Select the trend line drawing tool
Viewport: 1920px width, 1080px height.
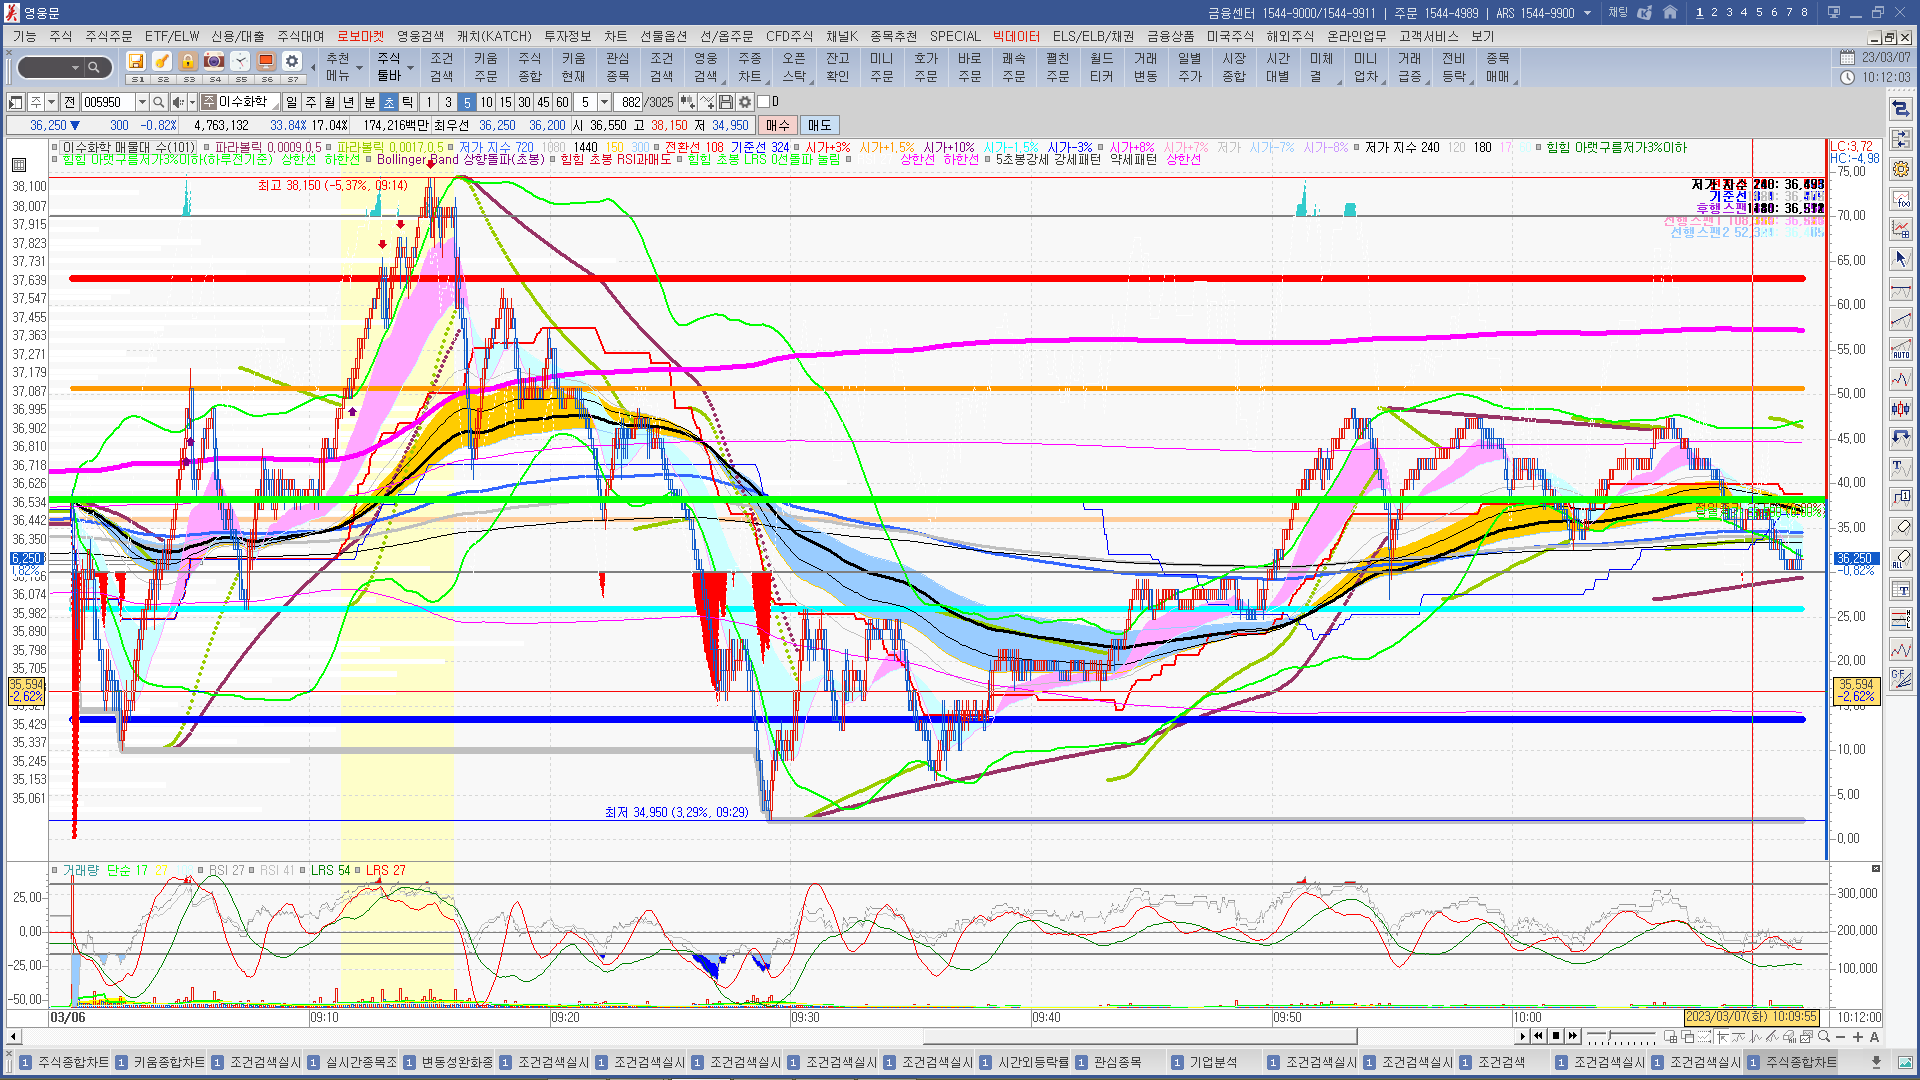1901,320
